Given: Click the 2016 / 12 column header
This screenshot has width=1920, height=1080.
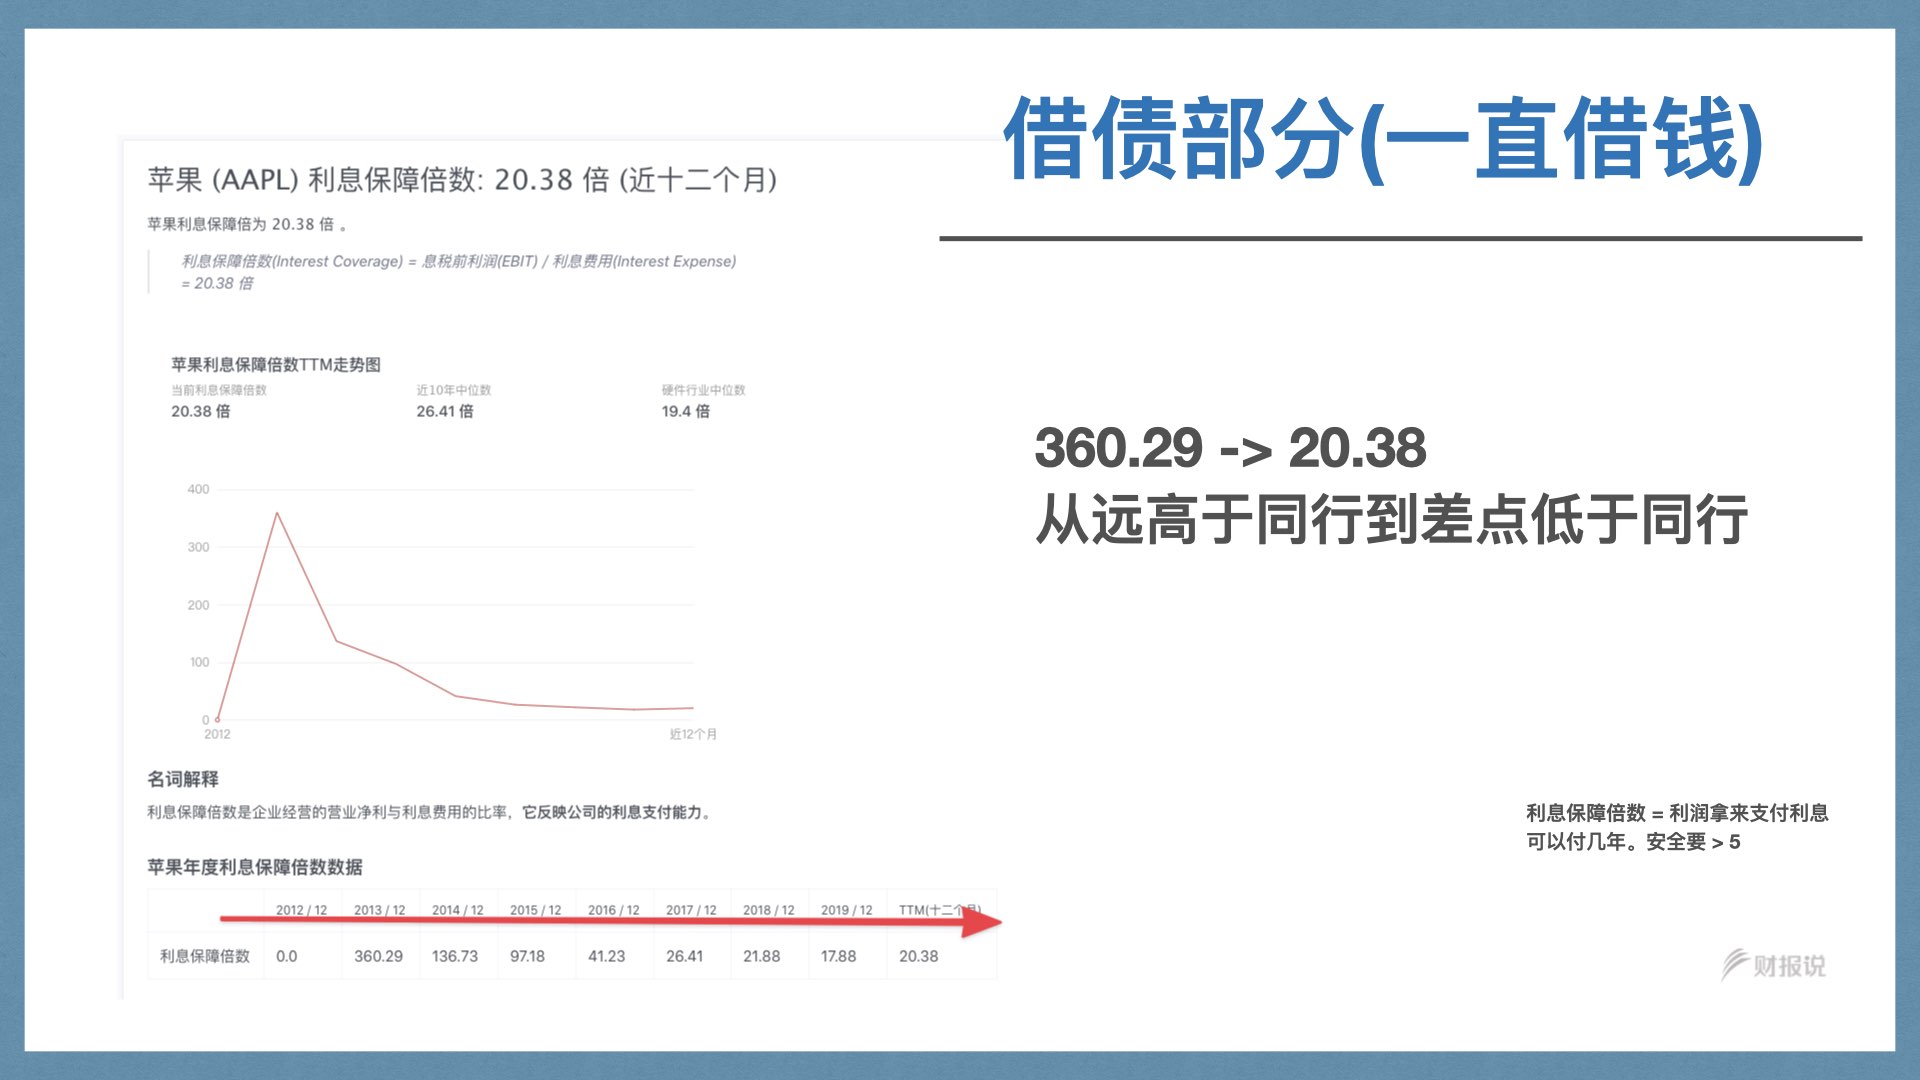Looking at the screenshot, I should (x=613, y=910).
